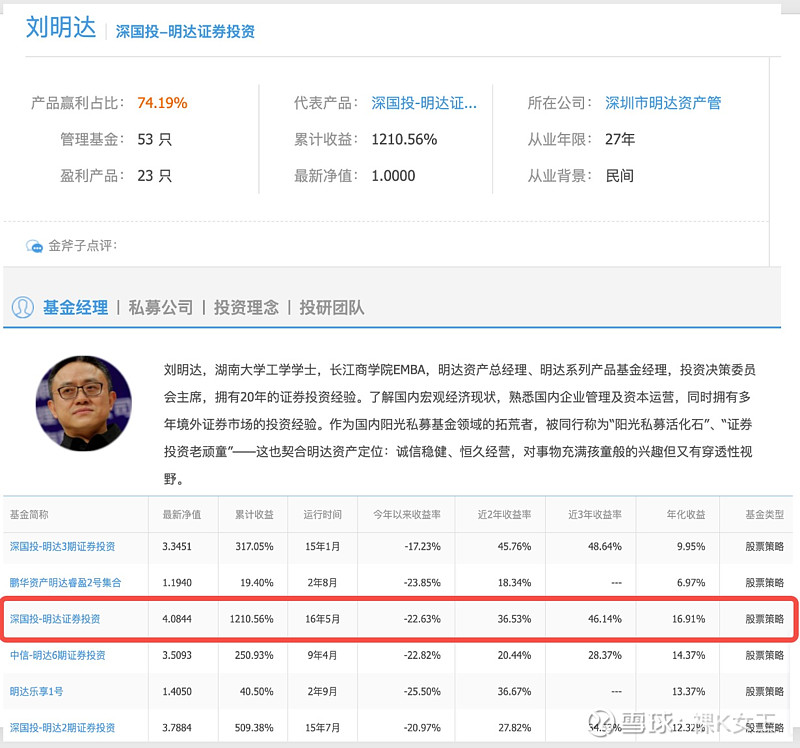This screenshot has height=748, width=800.
Task: Click the 9.95% annualized return cell
Action: [x=691, y=546]
